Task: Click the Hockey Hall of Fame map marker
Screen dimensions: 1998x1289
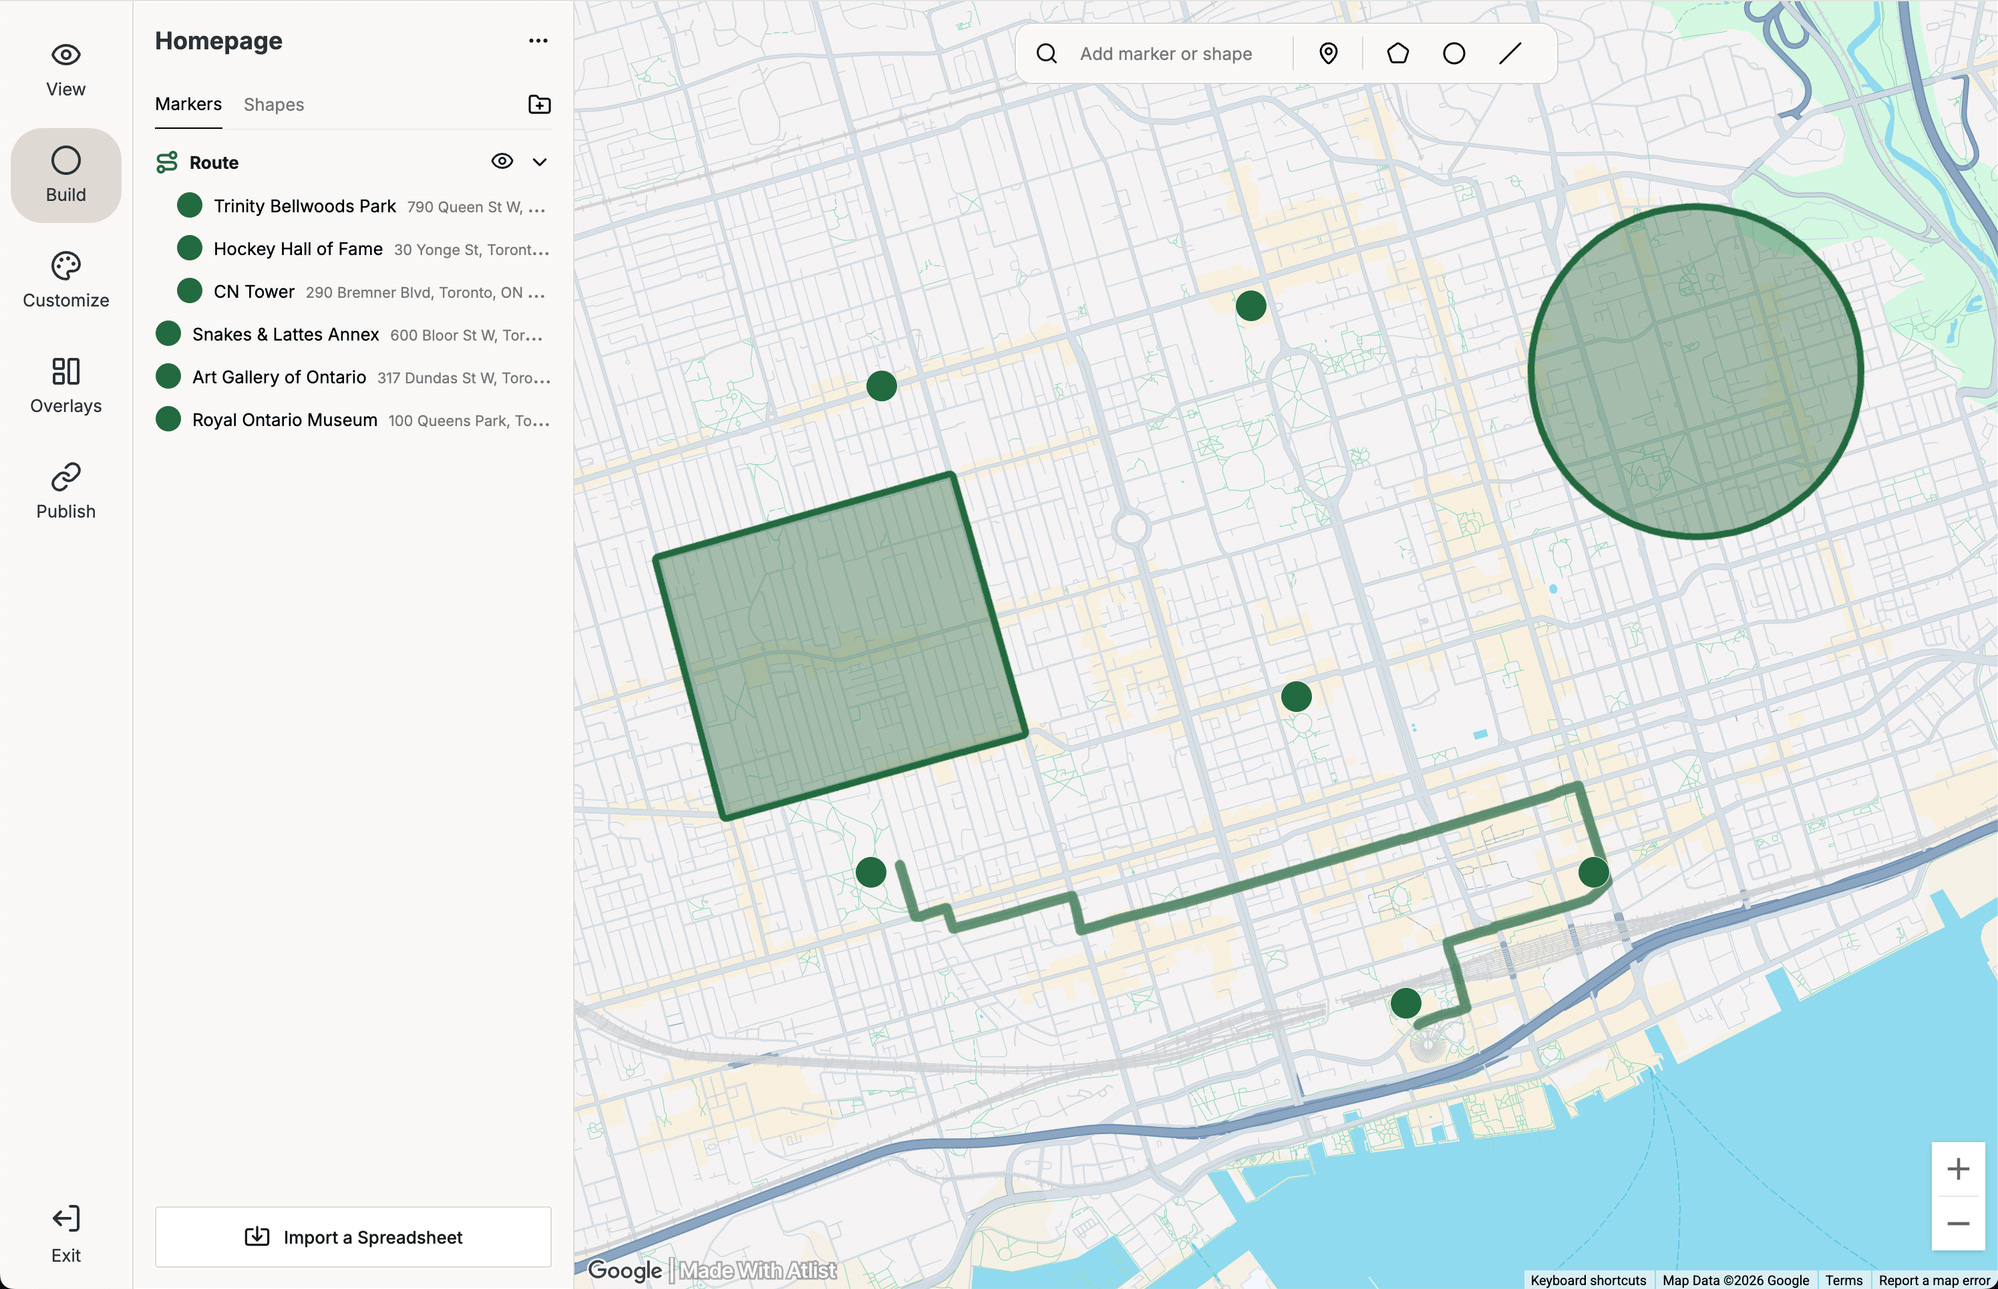Action: tap(1593, 872)
